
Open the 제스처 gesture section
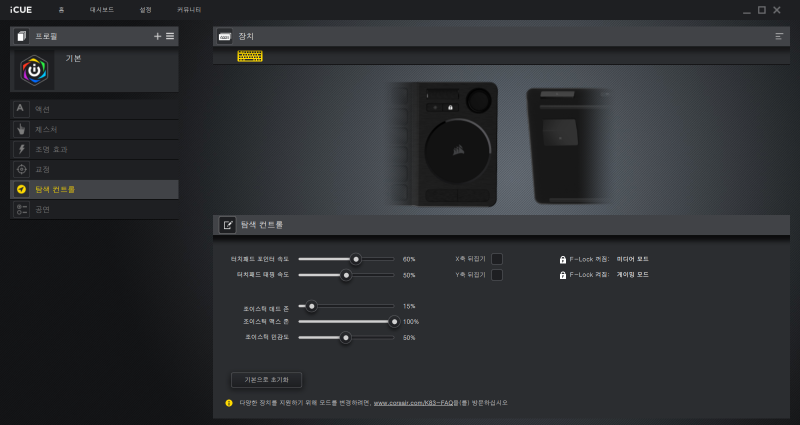pyautogui.click(x=94, y=129)
